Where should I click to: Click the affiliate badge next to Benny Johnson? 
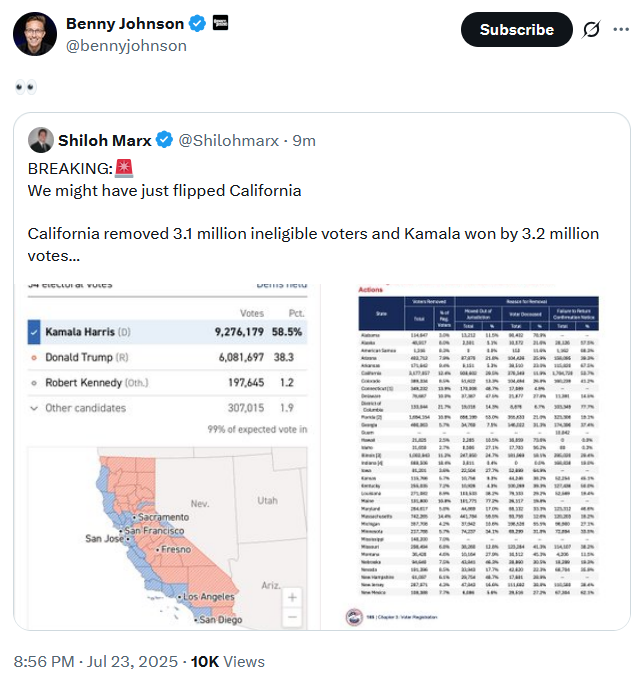coord(220,23)
